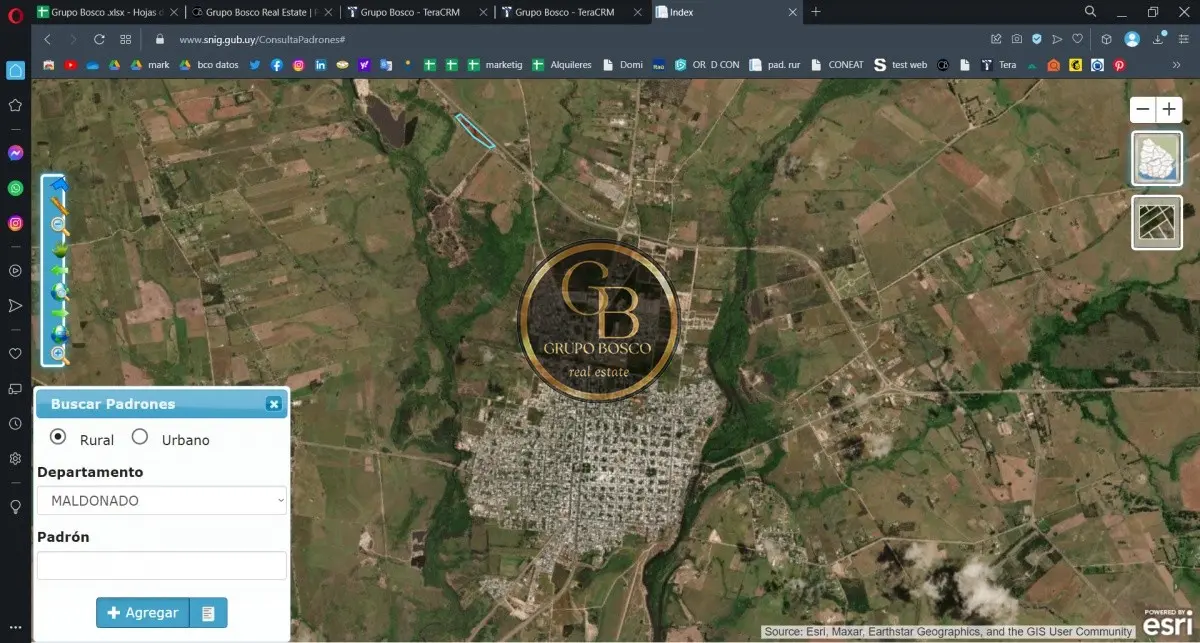Click the list button beside Agregar

click(x=208, y=613)
